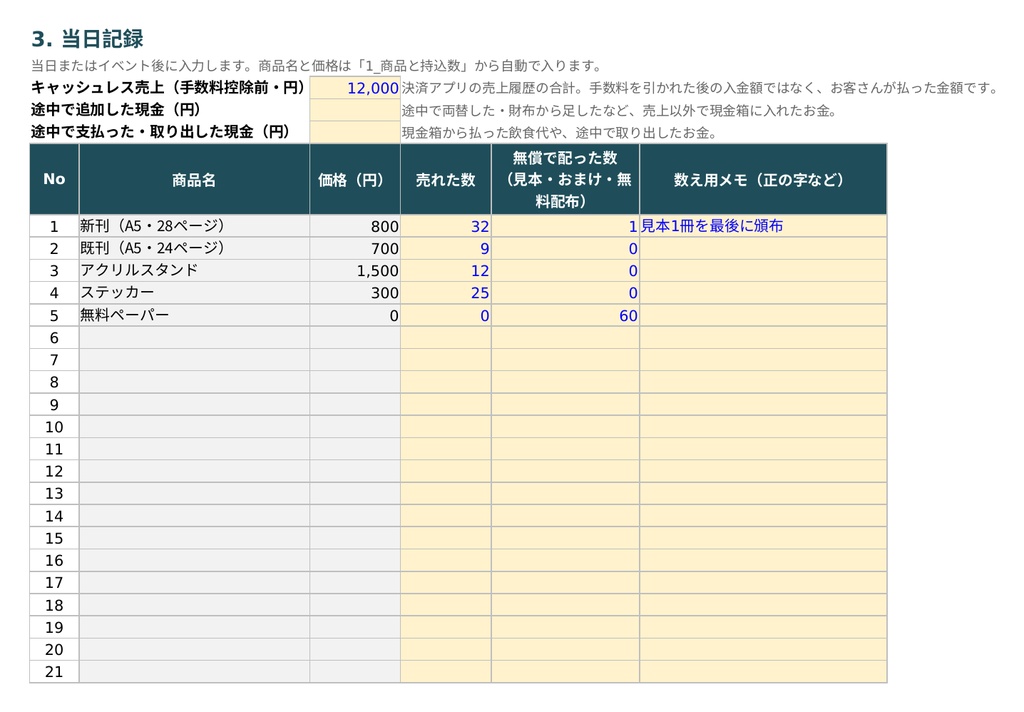Click the 数え用メモ column header
1024x712 pixels.
763,180
